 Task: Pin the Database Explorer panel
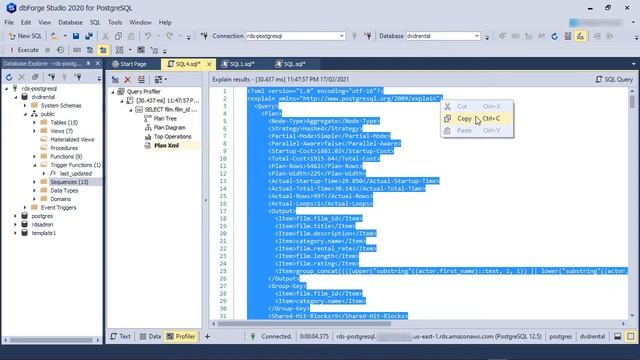coord(88,64)
